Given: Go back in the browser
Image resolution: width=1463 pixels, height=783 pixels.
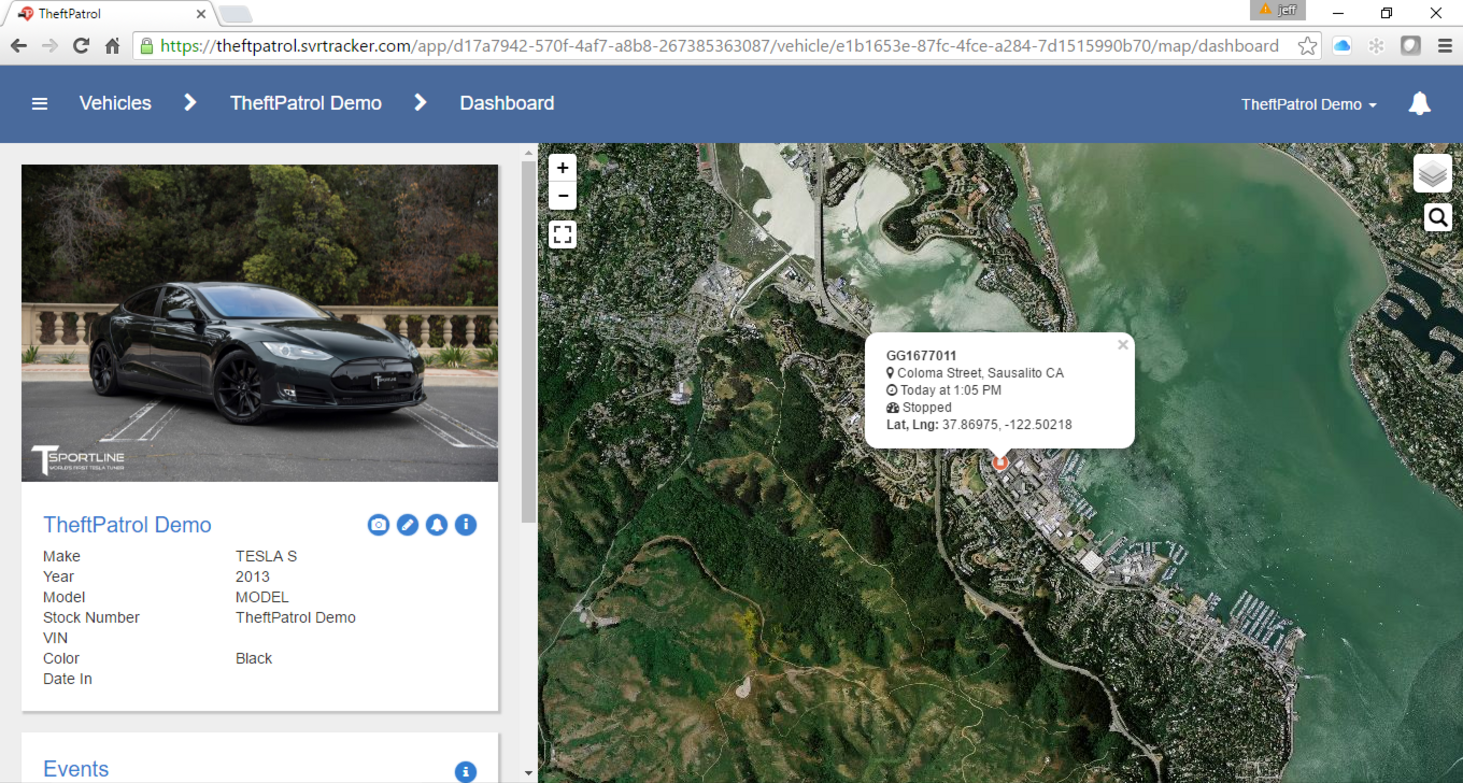Looking at the screenshot, I should click(18, 46).
